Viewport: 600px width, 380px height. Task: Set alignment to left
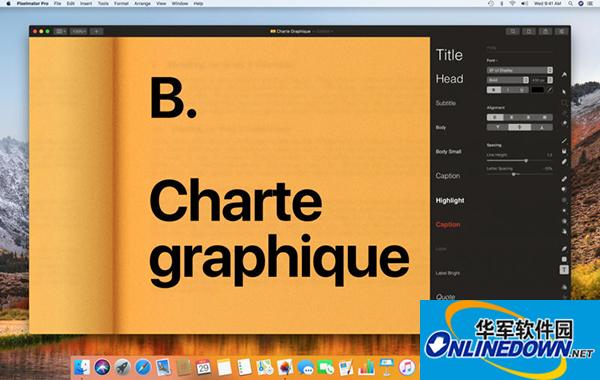coord(495,117)
